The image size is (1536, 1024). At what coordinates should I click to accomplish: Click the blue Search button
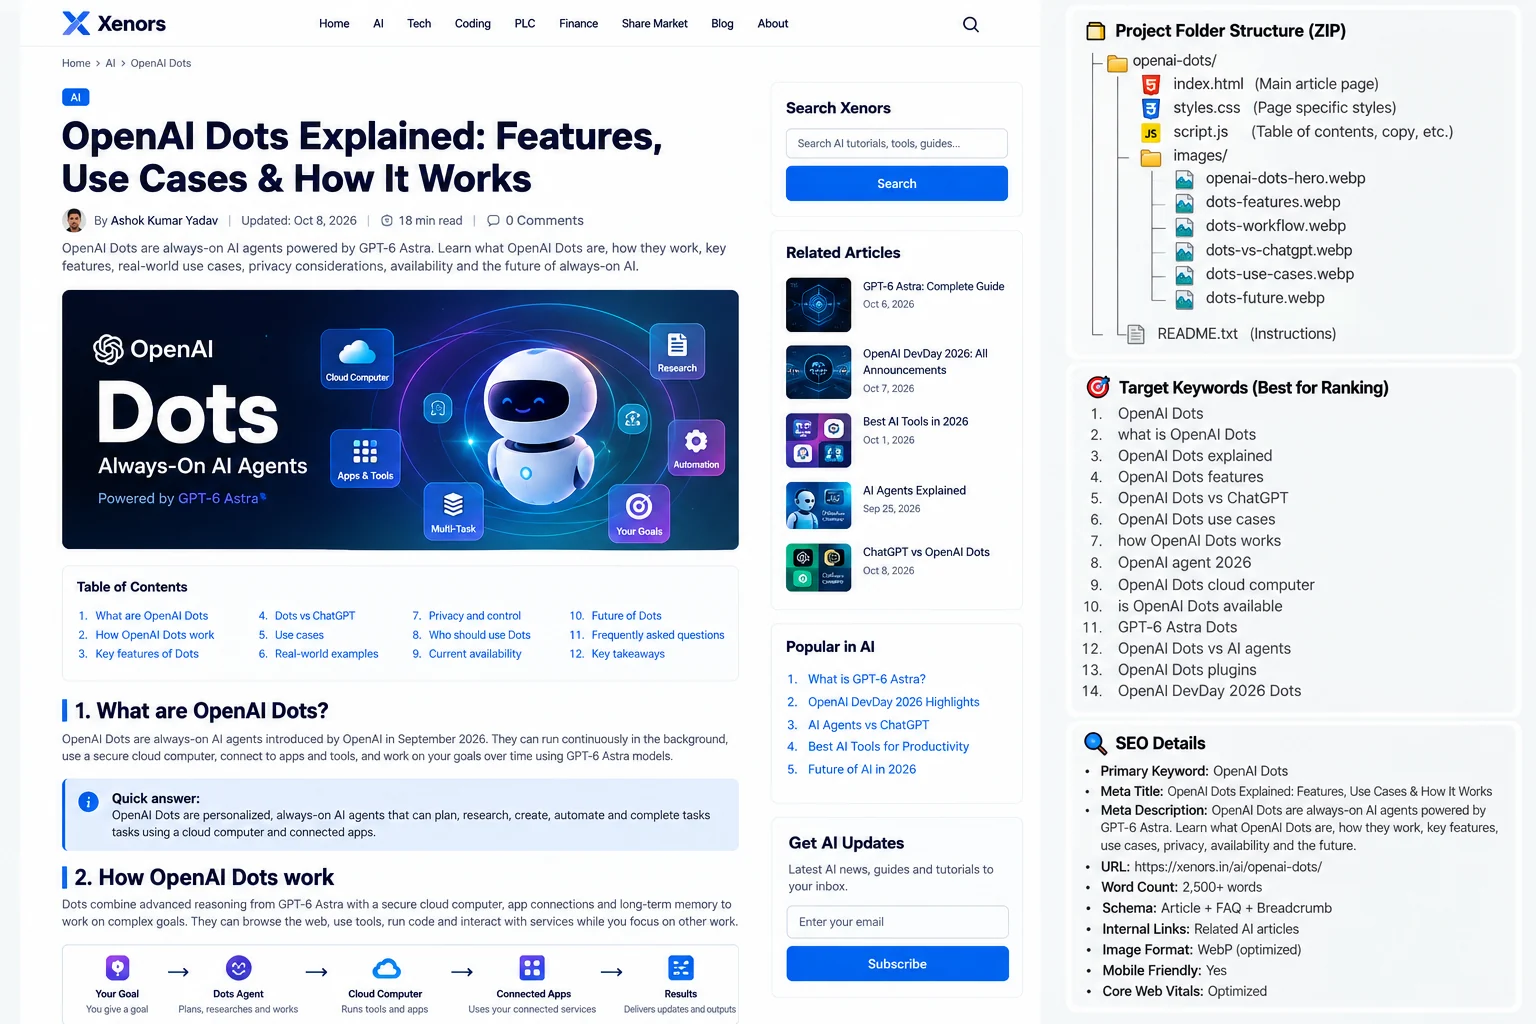click(x=897, y=184)
